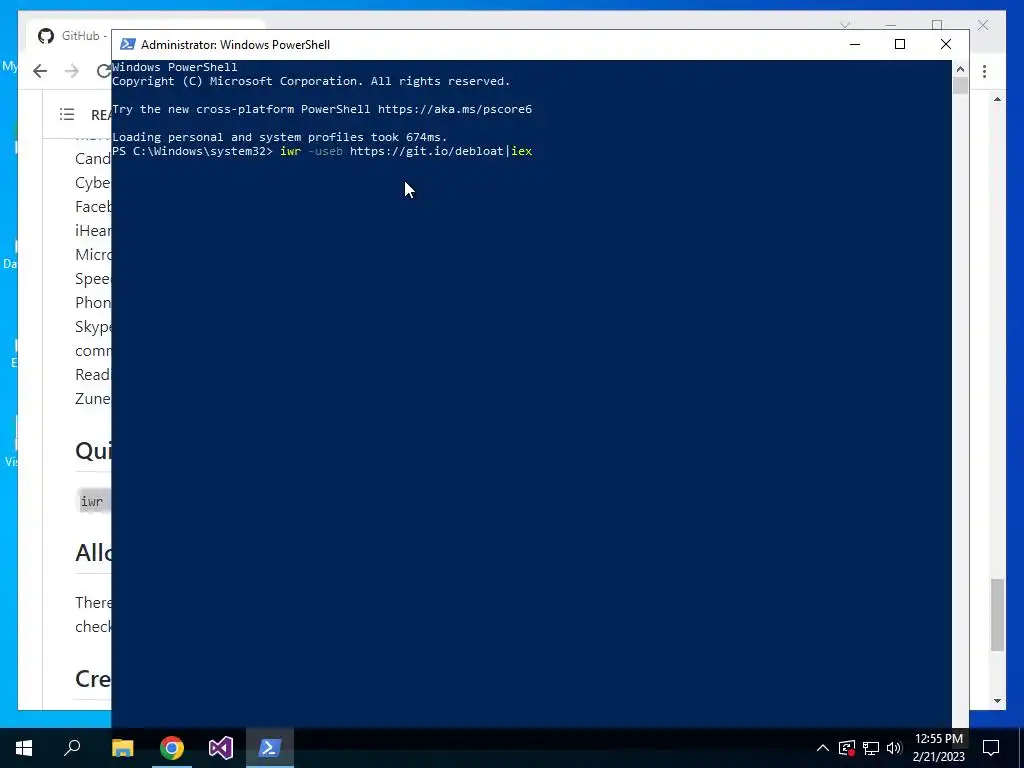Click the PowerShell title bar icon
The width and height of the screenshot is (1024, 768).
(x=128, y=44)
